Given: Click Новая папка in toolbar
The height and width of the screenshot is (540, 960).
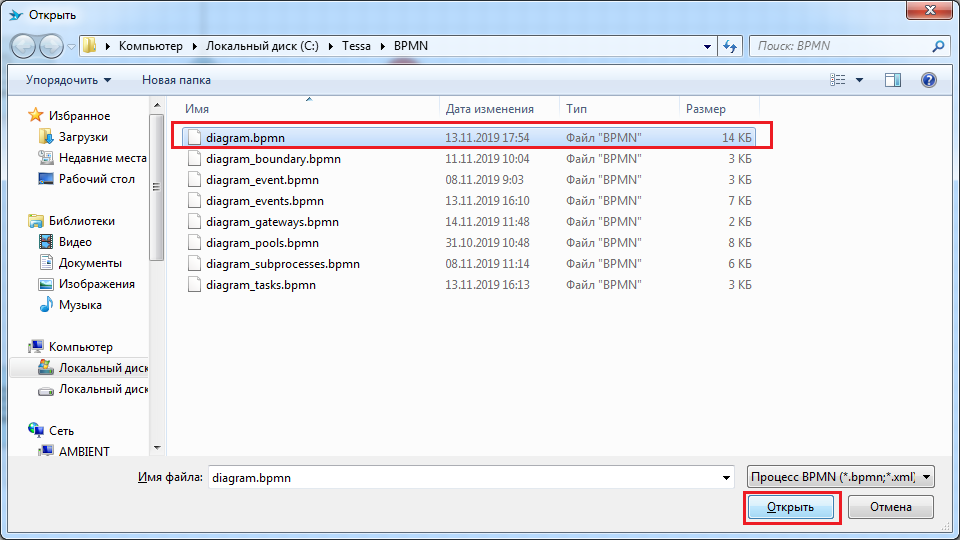Looking at the screenshot, I should point(176,80).
